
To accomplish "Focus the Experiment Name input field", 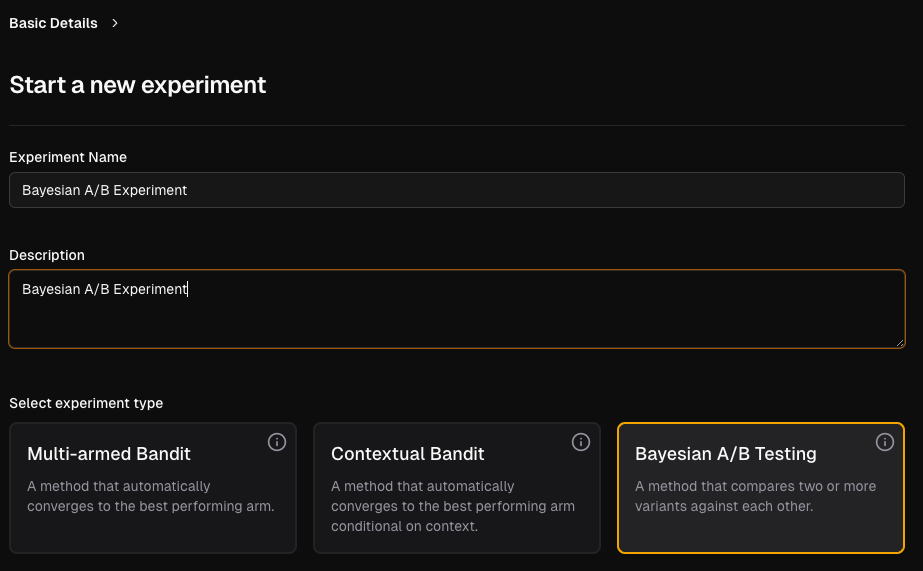I will click(457, 190).
